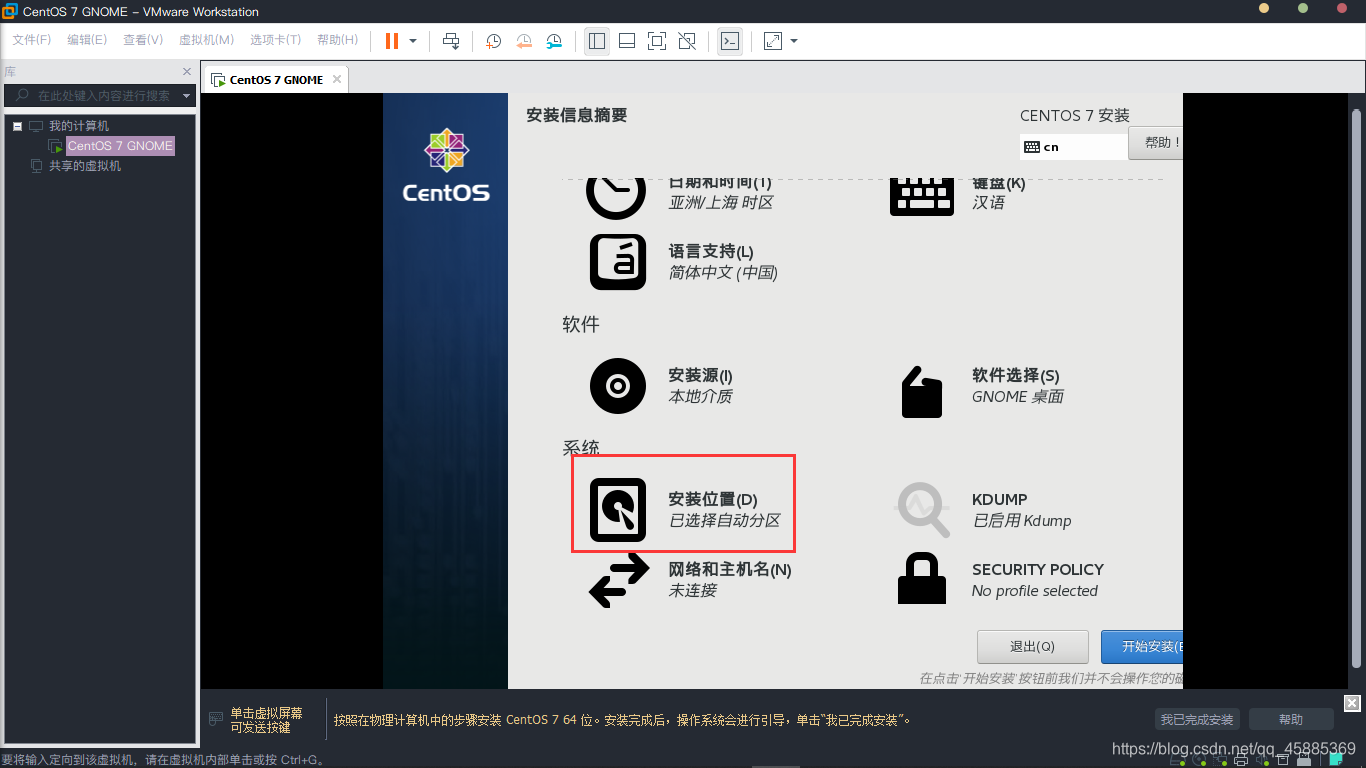Click the 本地介质 text
Viewport: 1366px width, 768px height.
click(701, 396)
